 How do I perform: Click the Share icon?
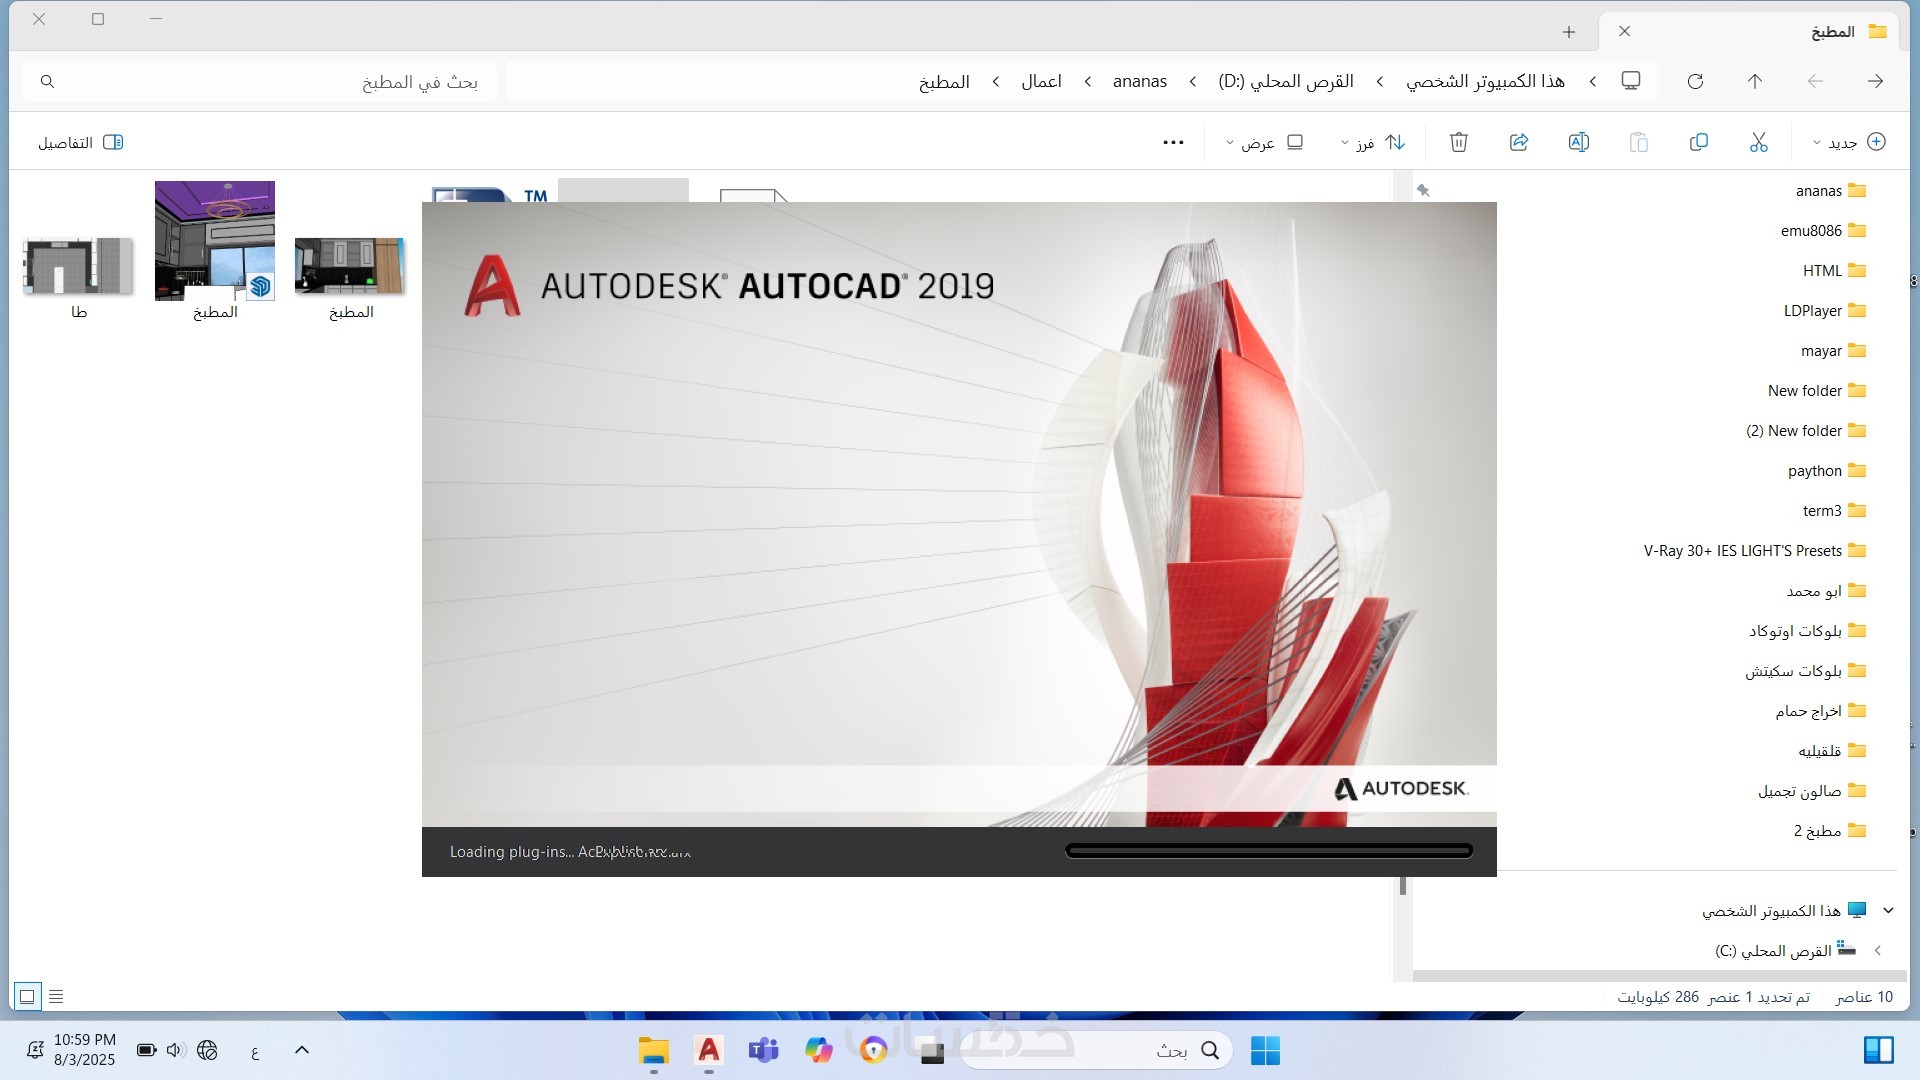pyautogui.click(x=1518, y=142)
